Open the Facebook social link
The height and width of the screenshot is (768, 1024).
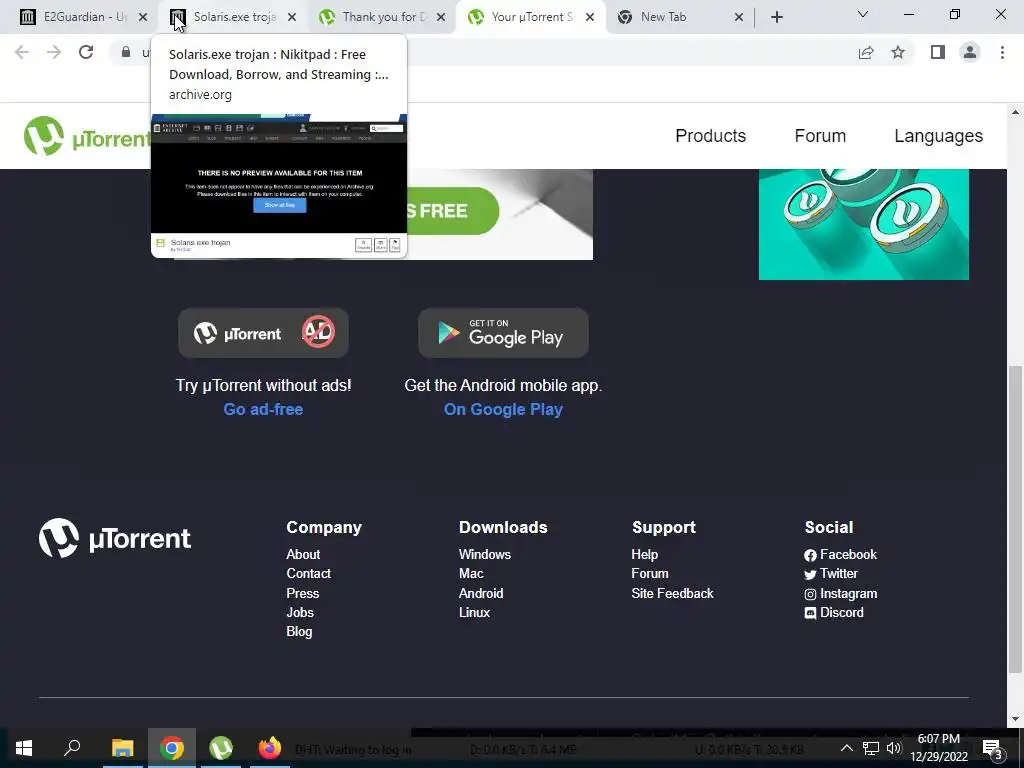click(x=840, y=554)
